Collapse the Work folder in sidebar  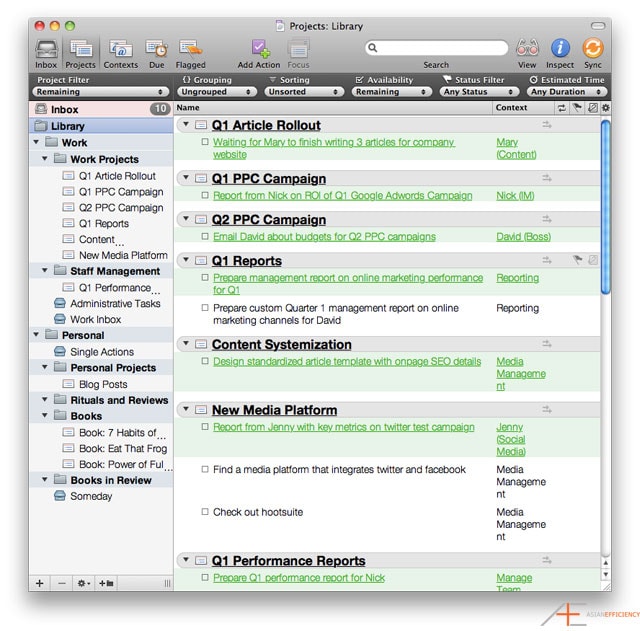click(36, 142)
